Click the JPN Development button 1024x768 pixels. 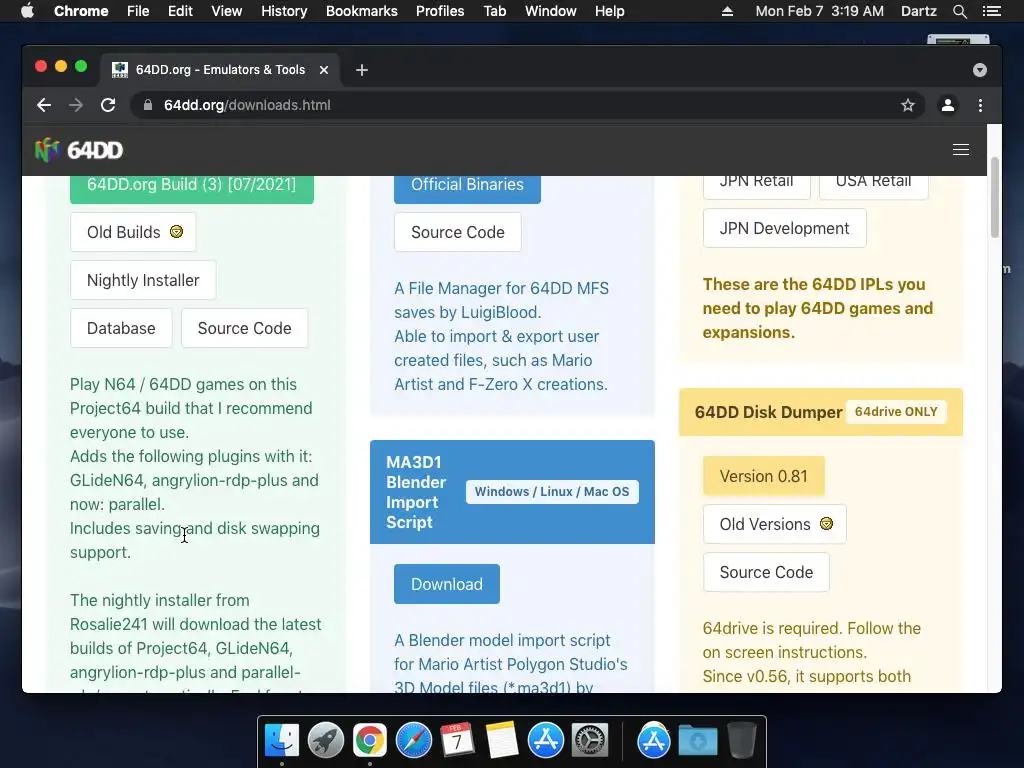(x=784, y=229)
